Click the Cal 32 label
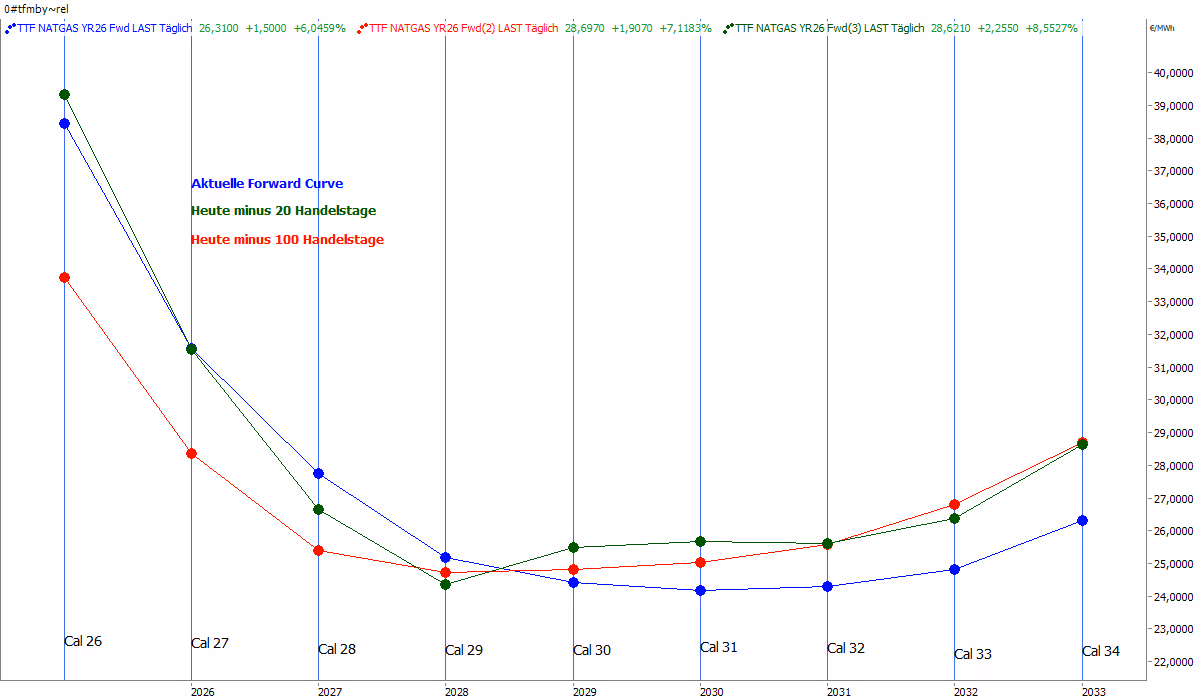 click(x=846, y=648)
